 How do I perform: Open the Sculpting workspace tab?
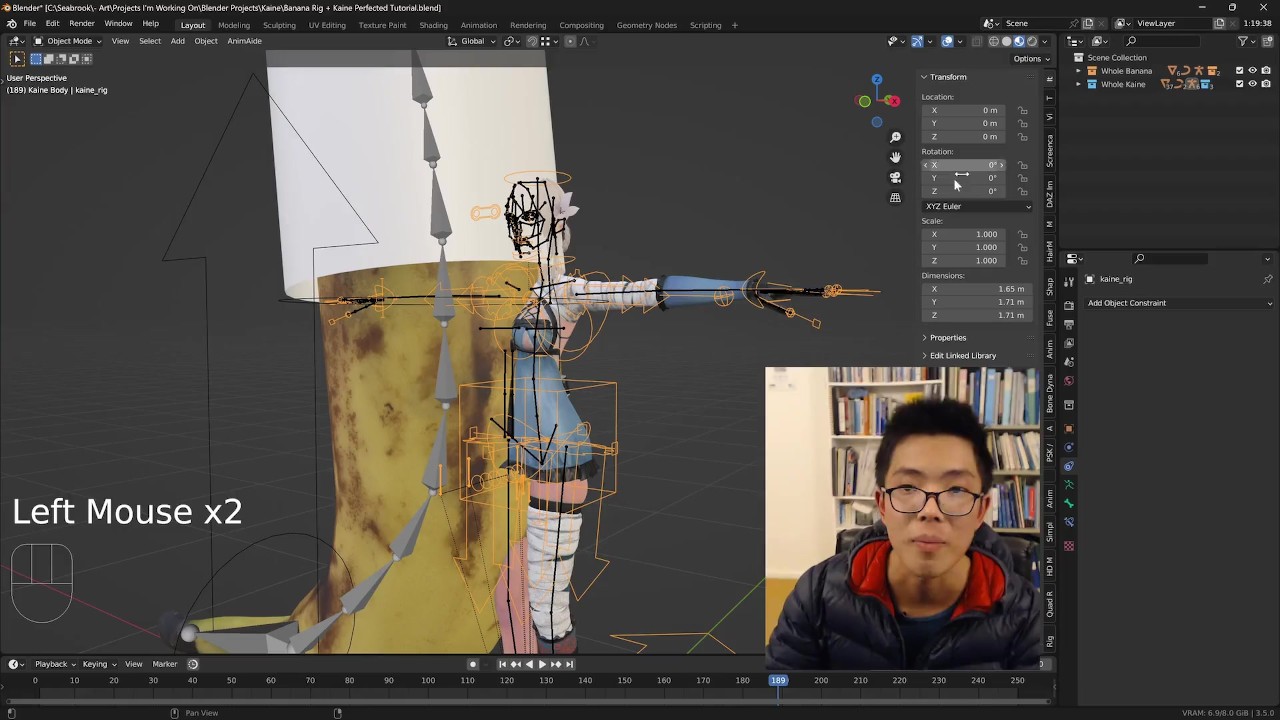click(x=279, y=25)
